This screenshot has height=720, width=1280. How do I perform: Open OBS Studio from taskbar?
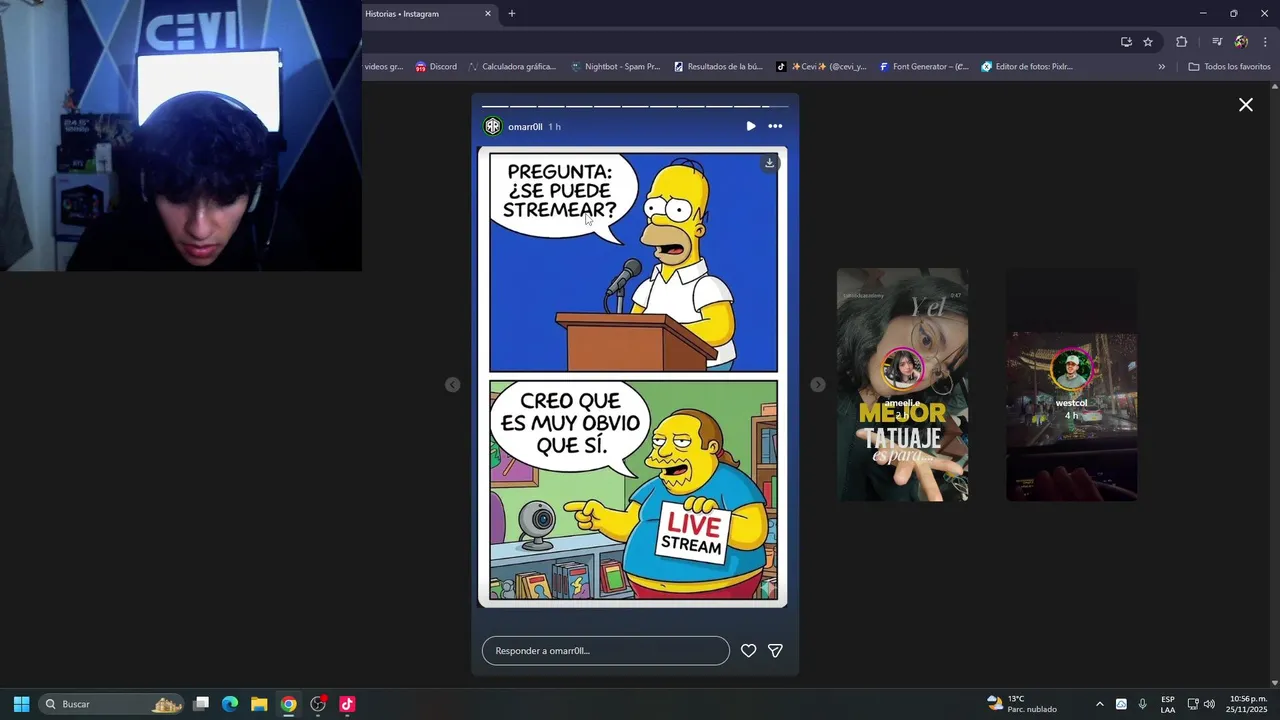pyautogui.click(x=318, y=704)
